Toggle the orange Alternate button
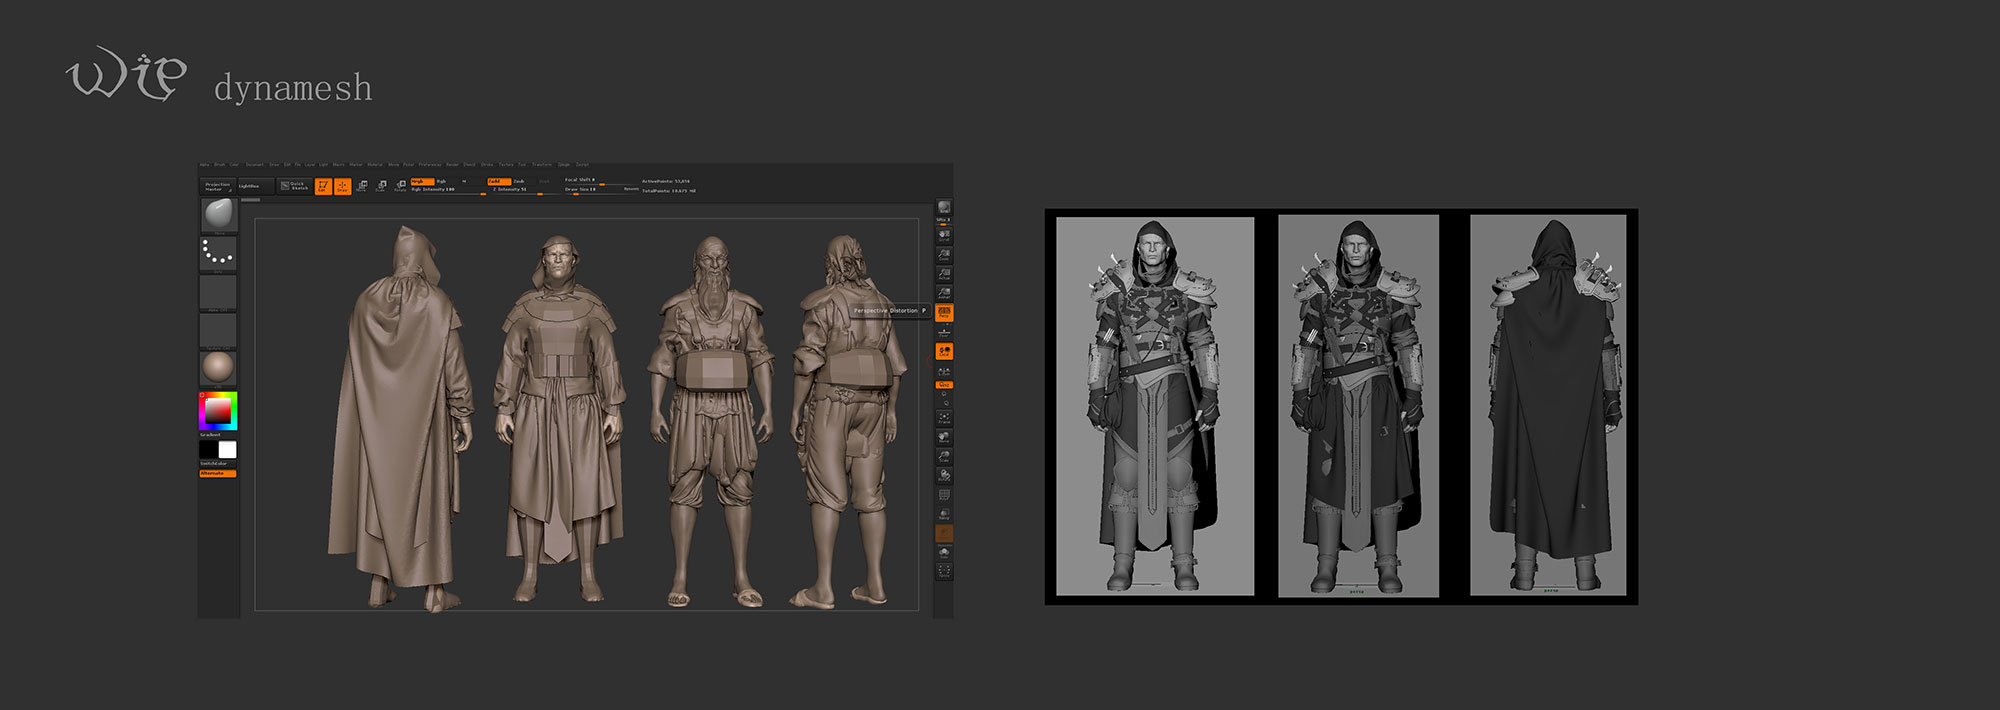The image size is (2000, 710). click(218, 474)
